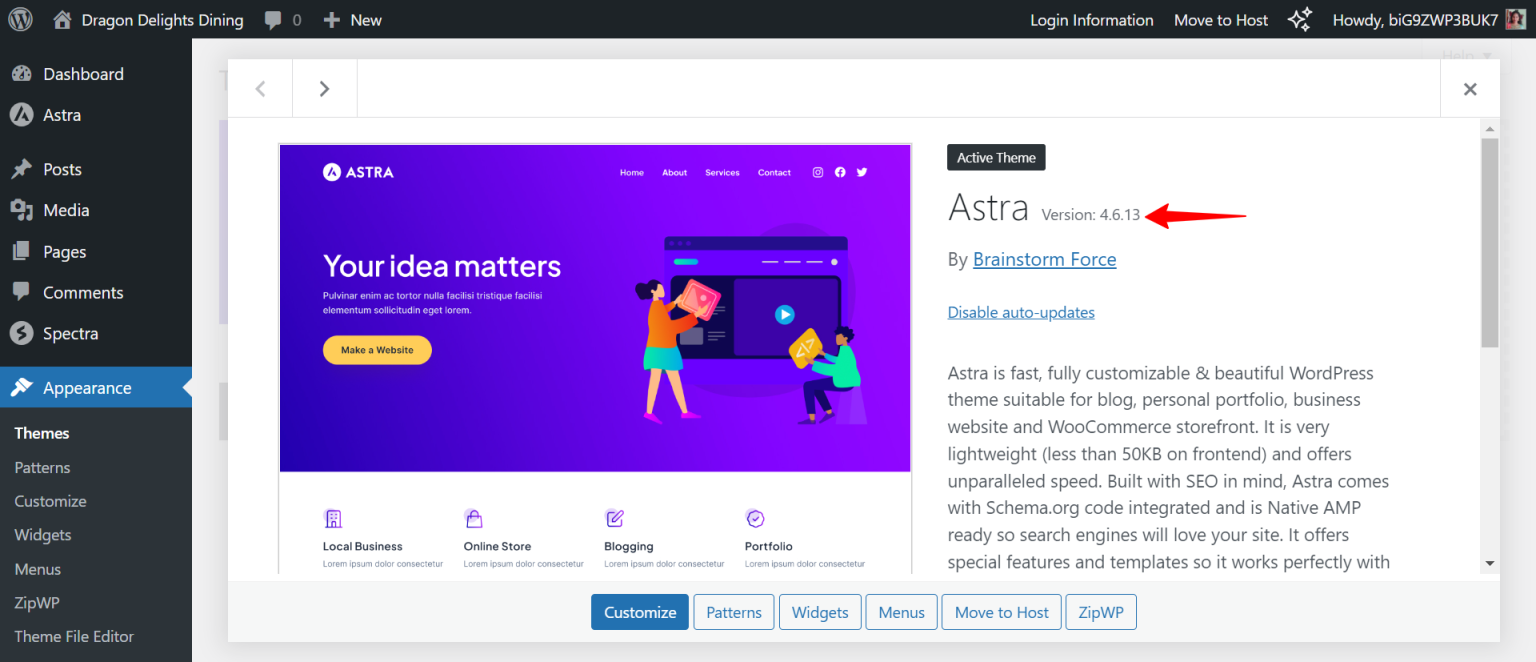Click the home icon beside Dragon Delights Dining
Image resolution: width=1536 pixels, height=662 pixels.
point(62,19)
